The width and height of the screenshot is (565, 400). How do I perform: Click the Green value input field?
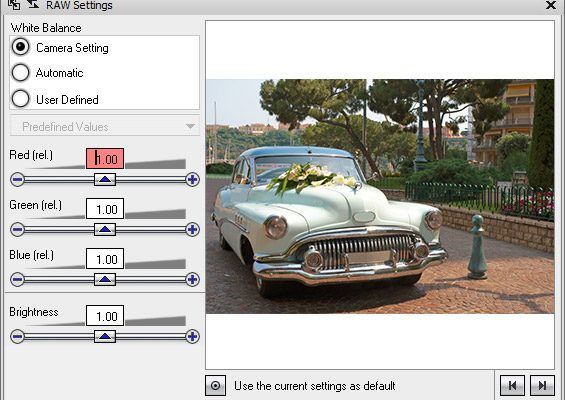105,208
